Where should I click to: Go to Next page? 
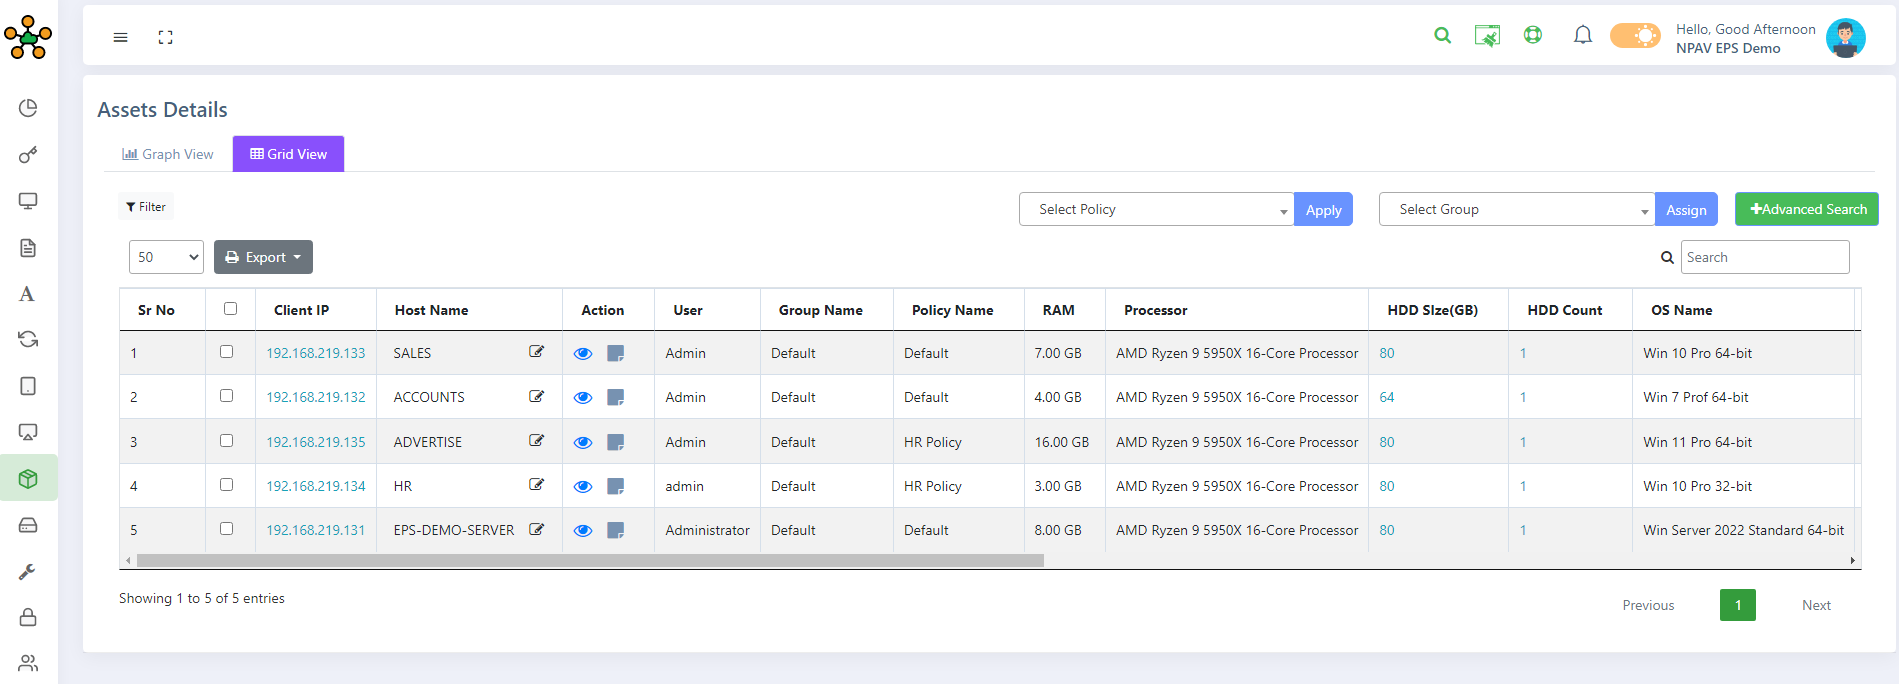(x=1816, y=605)
